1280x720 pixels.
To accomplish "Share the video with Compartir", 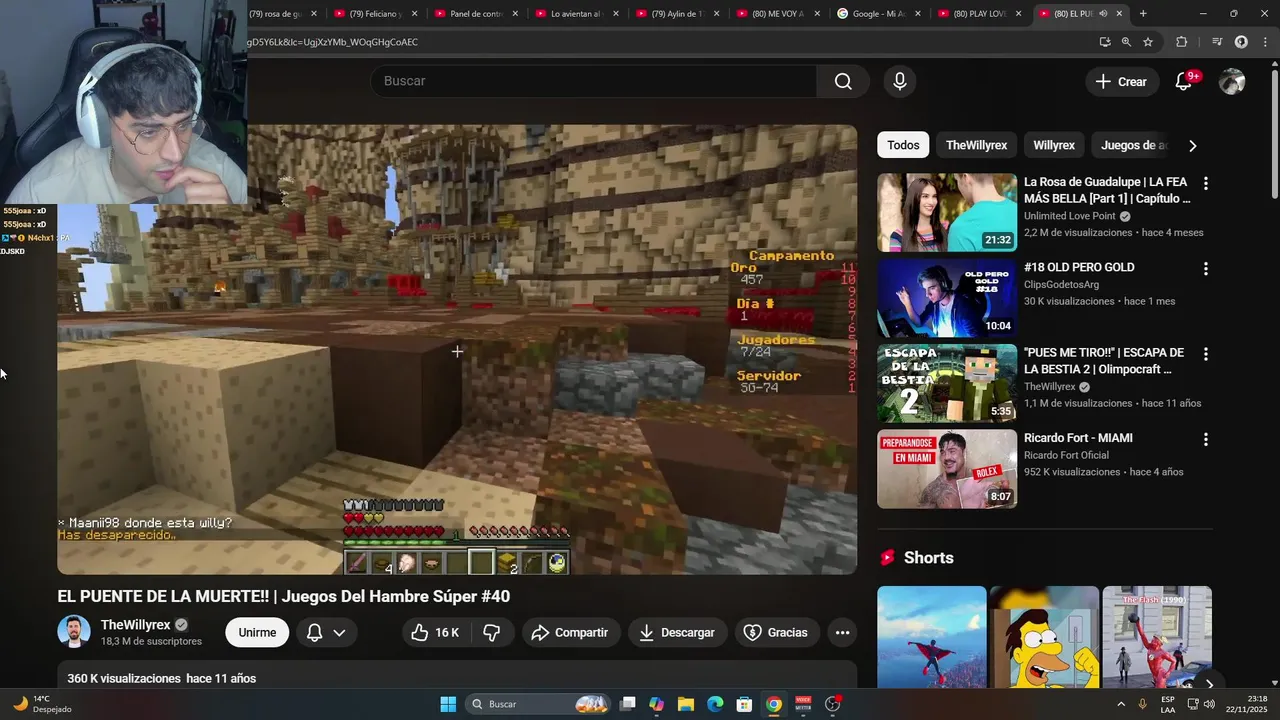I will (x=570, y=632).
